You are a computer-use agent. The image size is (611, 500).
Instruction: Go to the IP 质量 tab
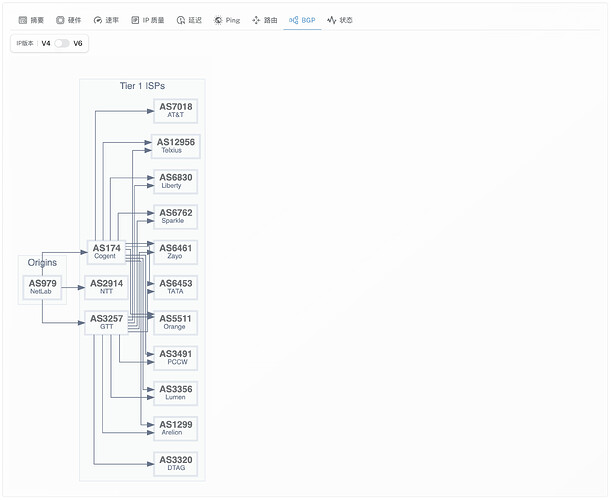coord(148,20)
